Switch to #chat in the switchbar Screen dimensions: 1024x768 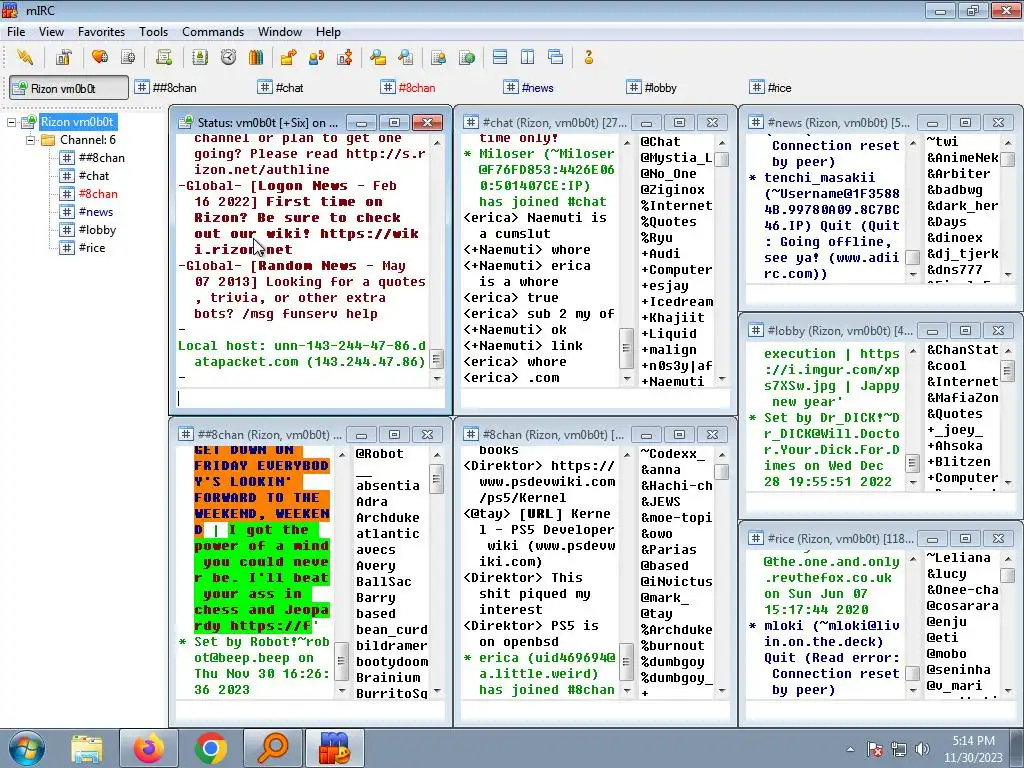[281, 88]
